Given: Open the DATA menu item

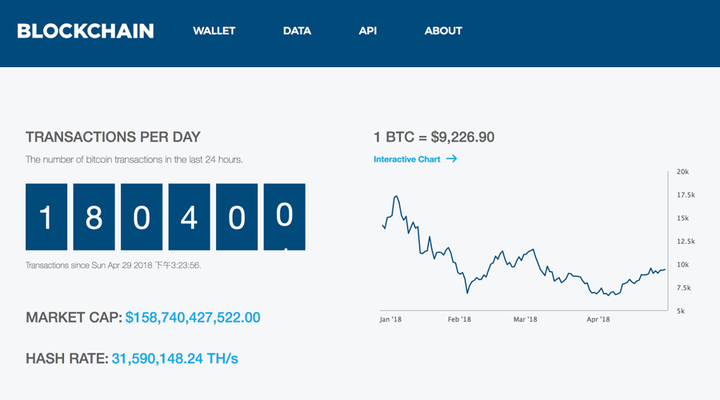Looking at the screenshot, I should pos(297,31).
